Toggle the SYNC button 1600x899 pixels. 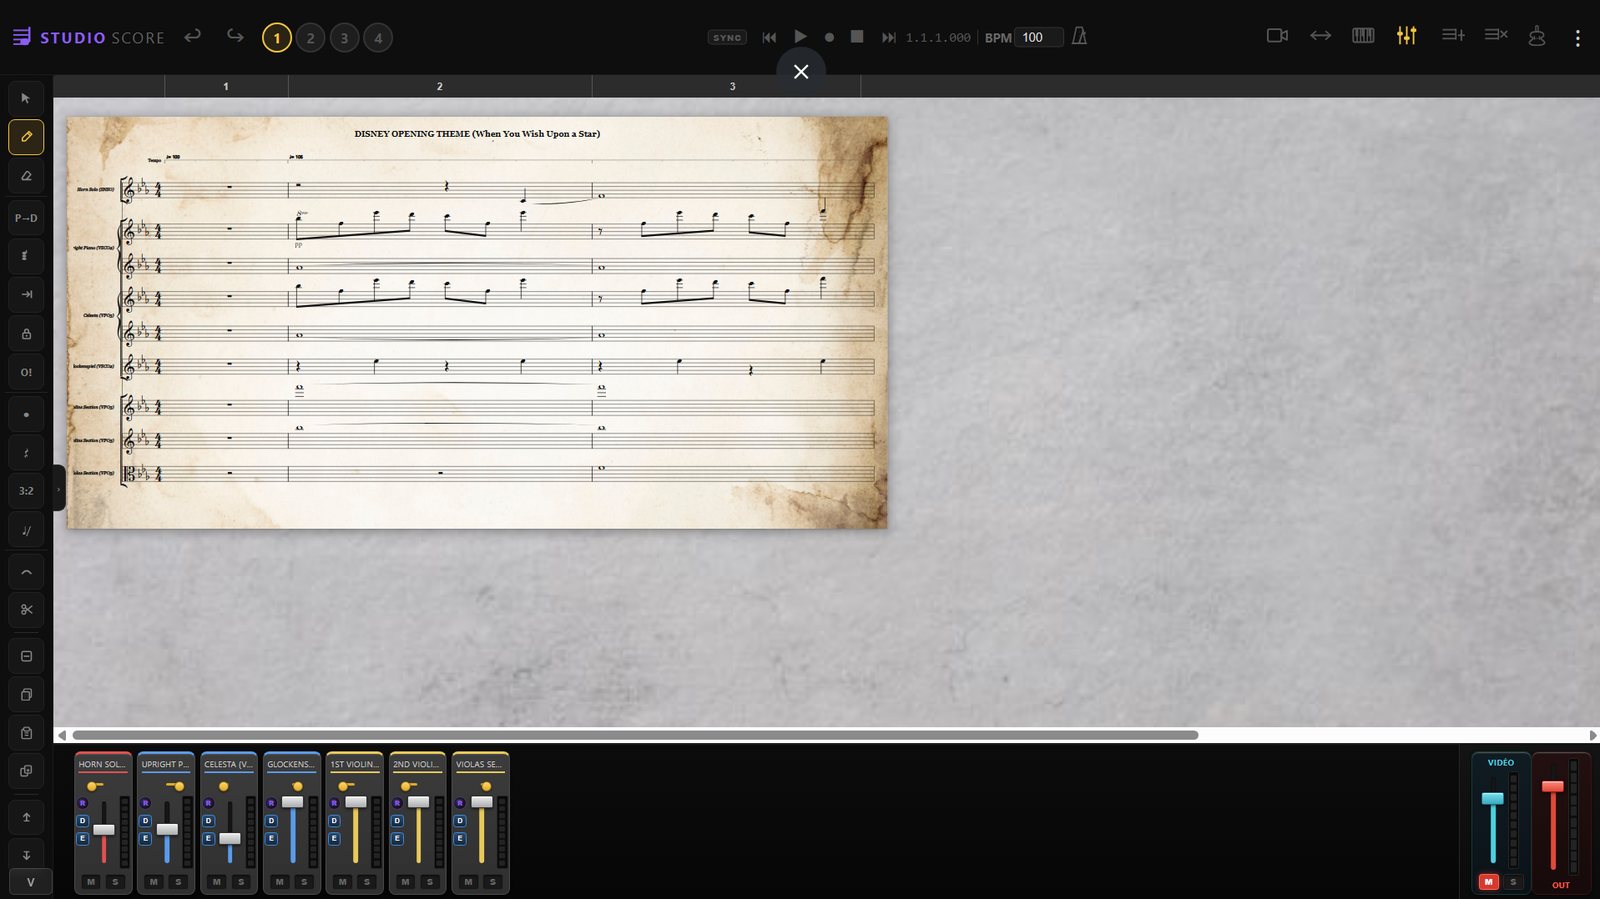point(727,37)
